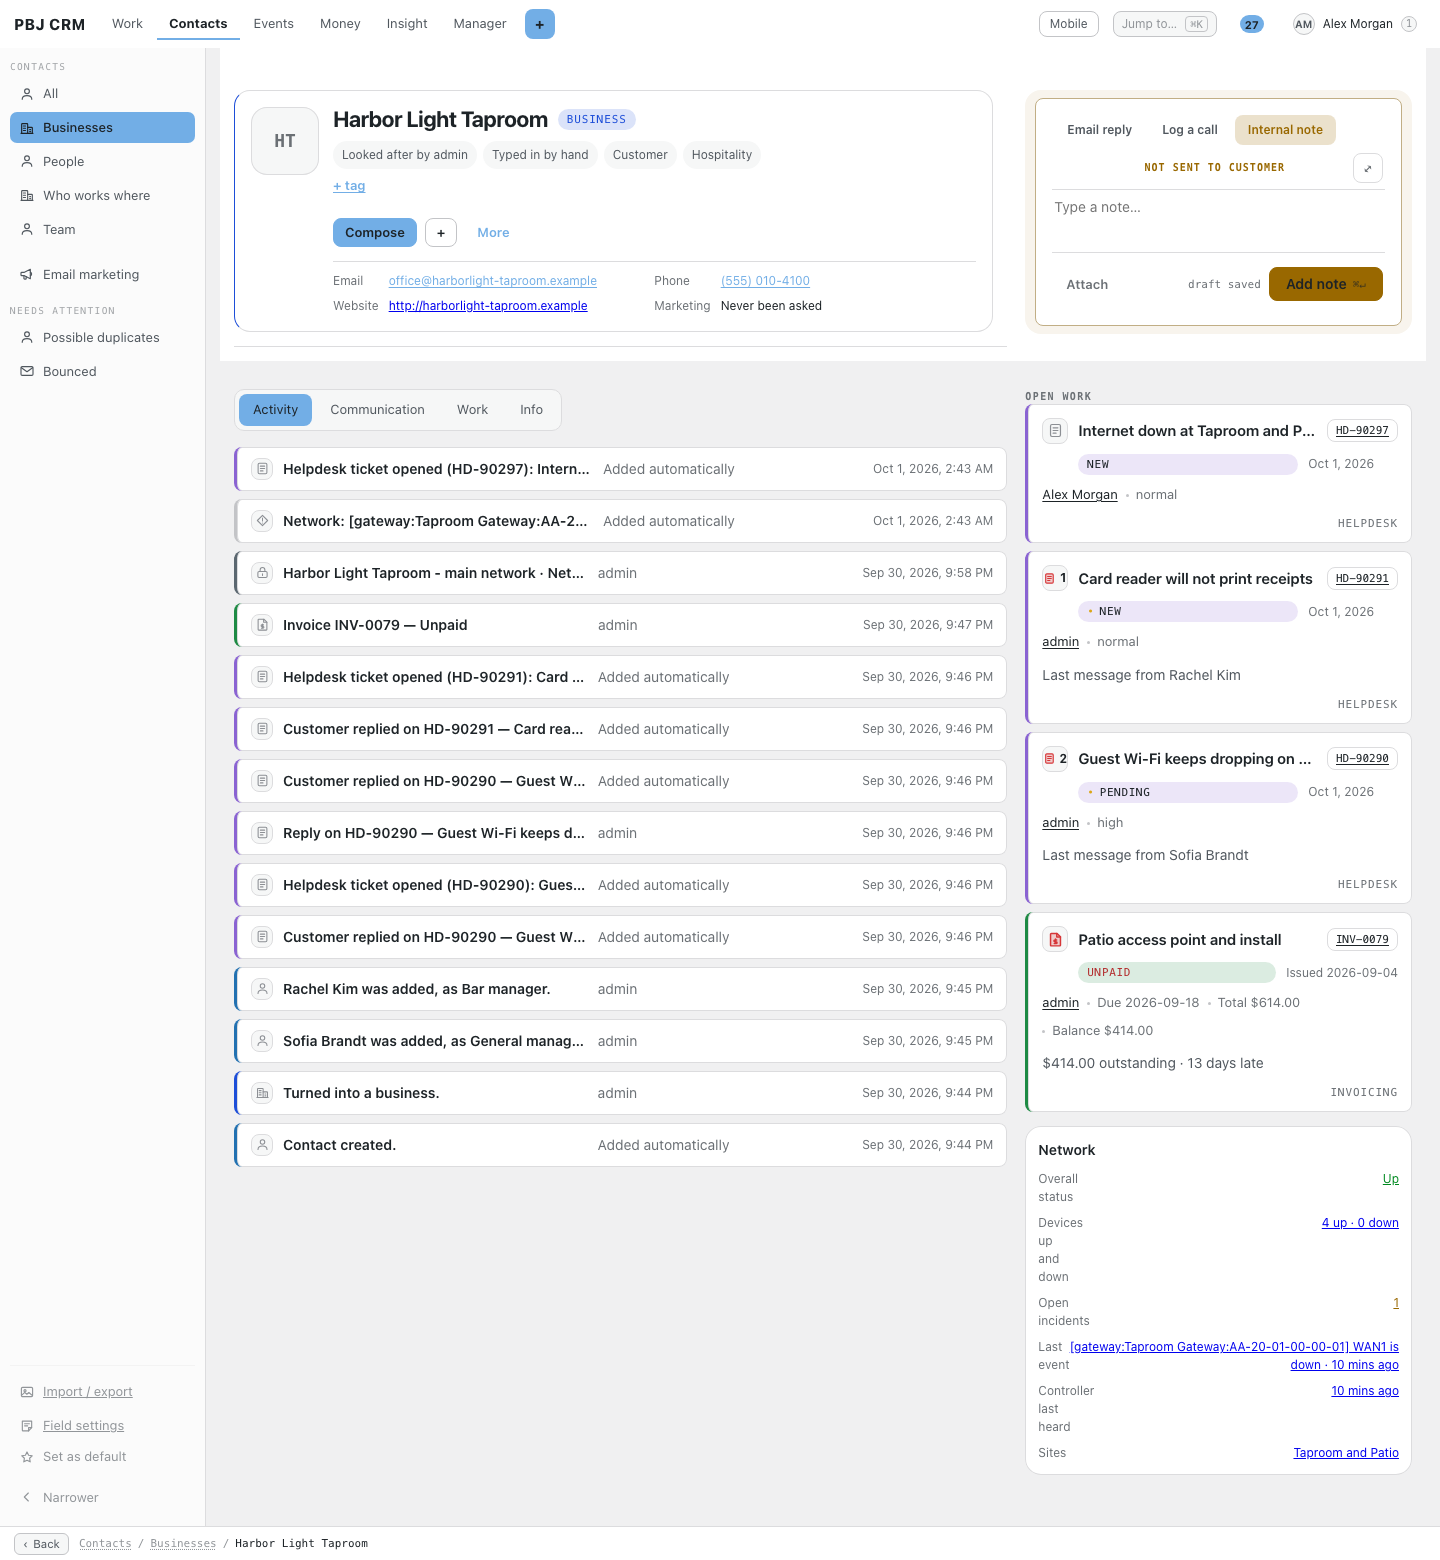The image size is (1440, 1560).
Task: Open the Money menu
Action: coord(340,24)
